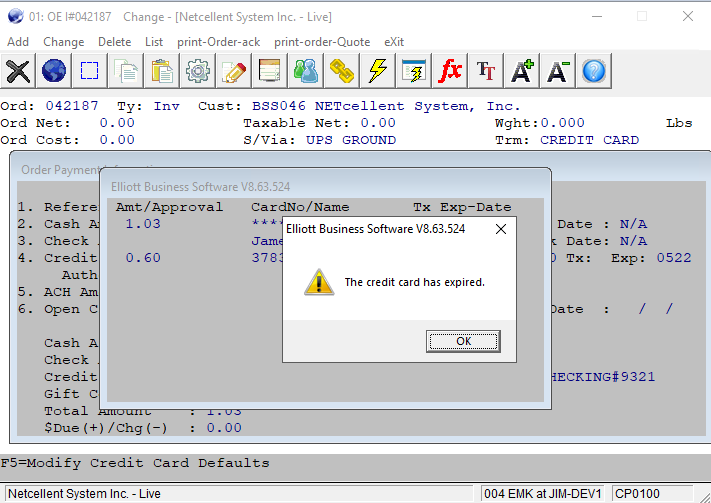Click the $Due(+)/Chg(-) value 0.00

224,428
